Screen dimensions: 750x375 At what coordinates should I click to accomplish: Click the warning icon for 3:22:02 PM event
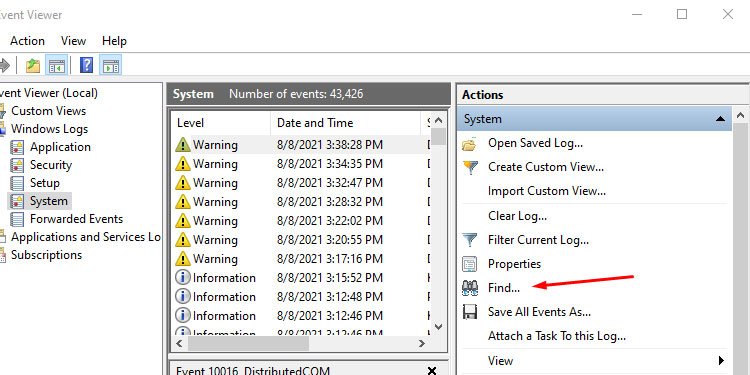click(x=183, y=221)
